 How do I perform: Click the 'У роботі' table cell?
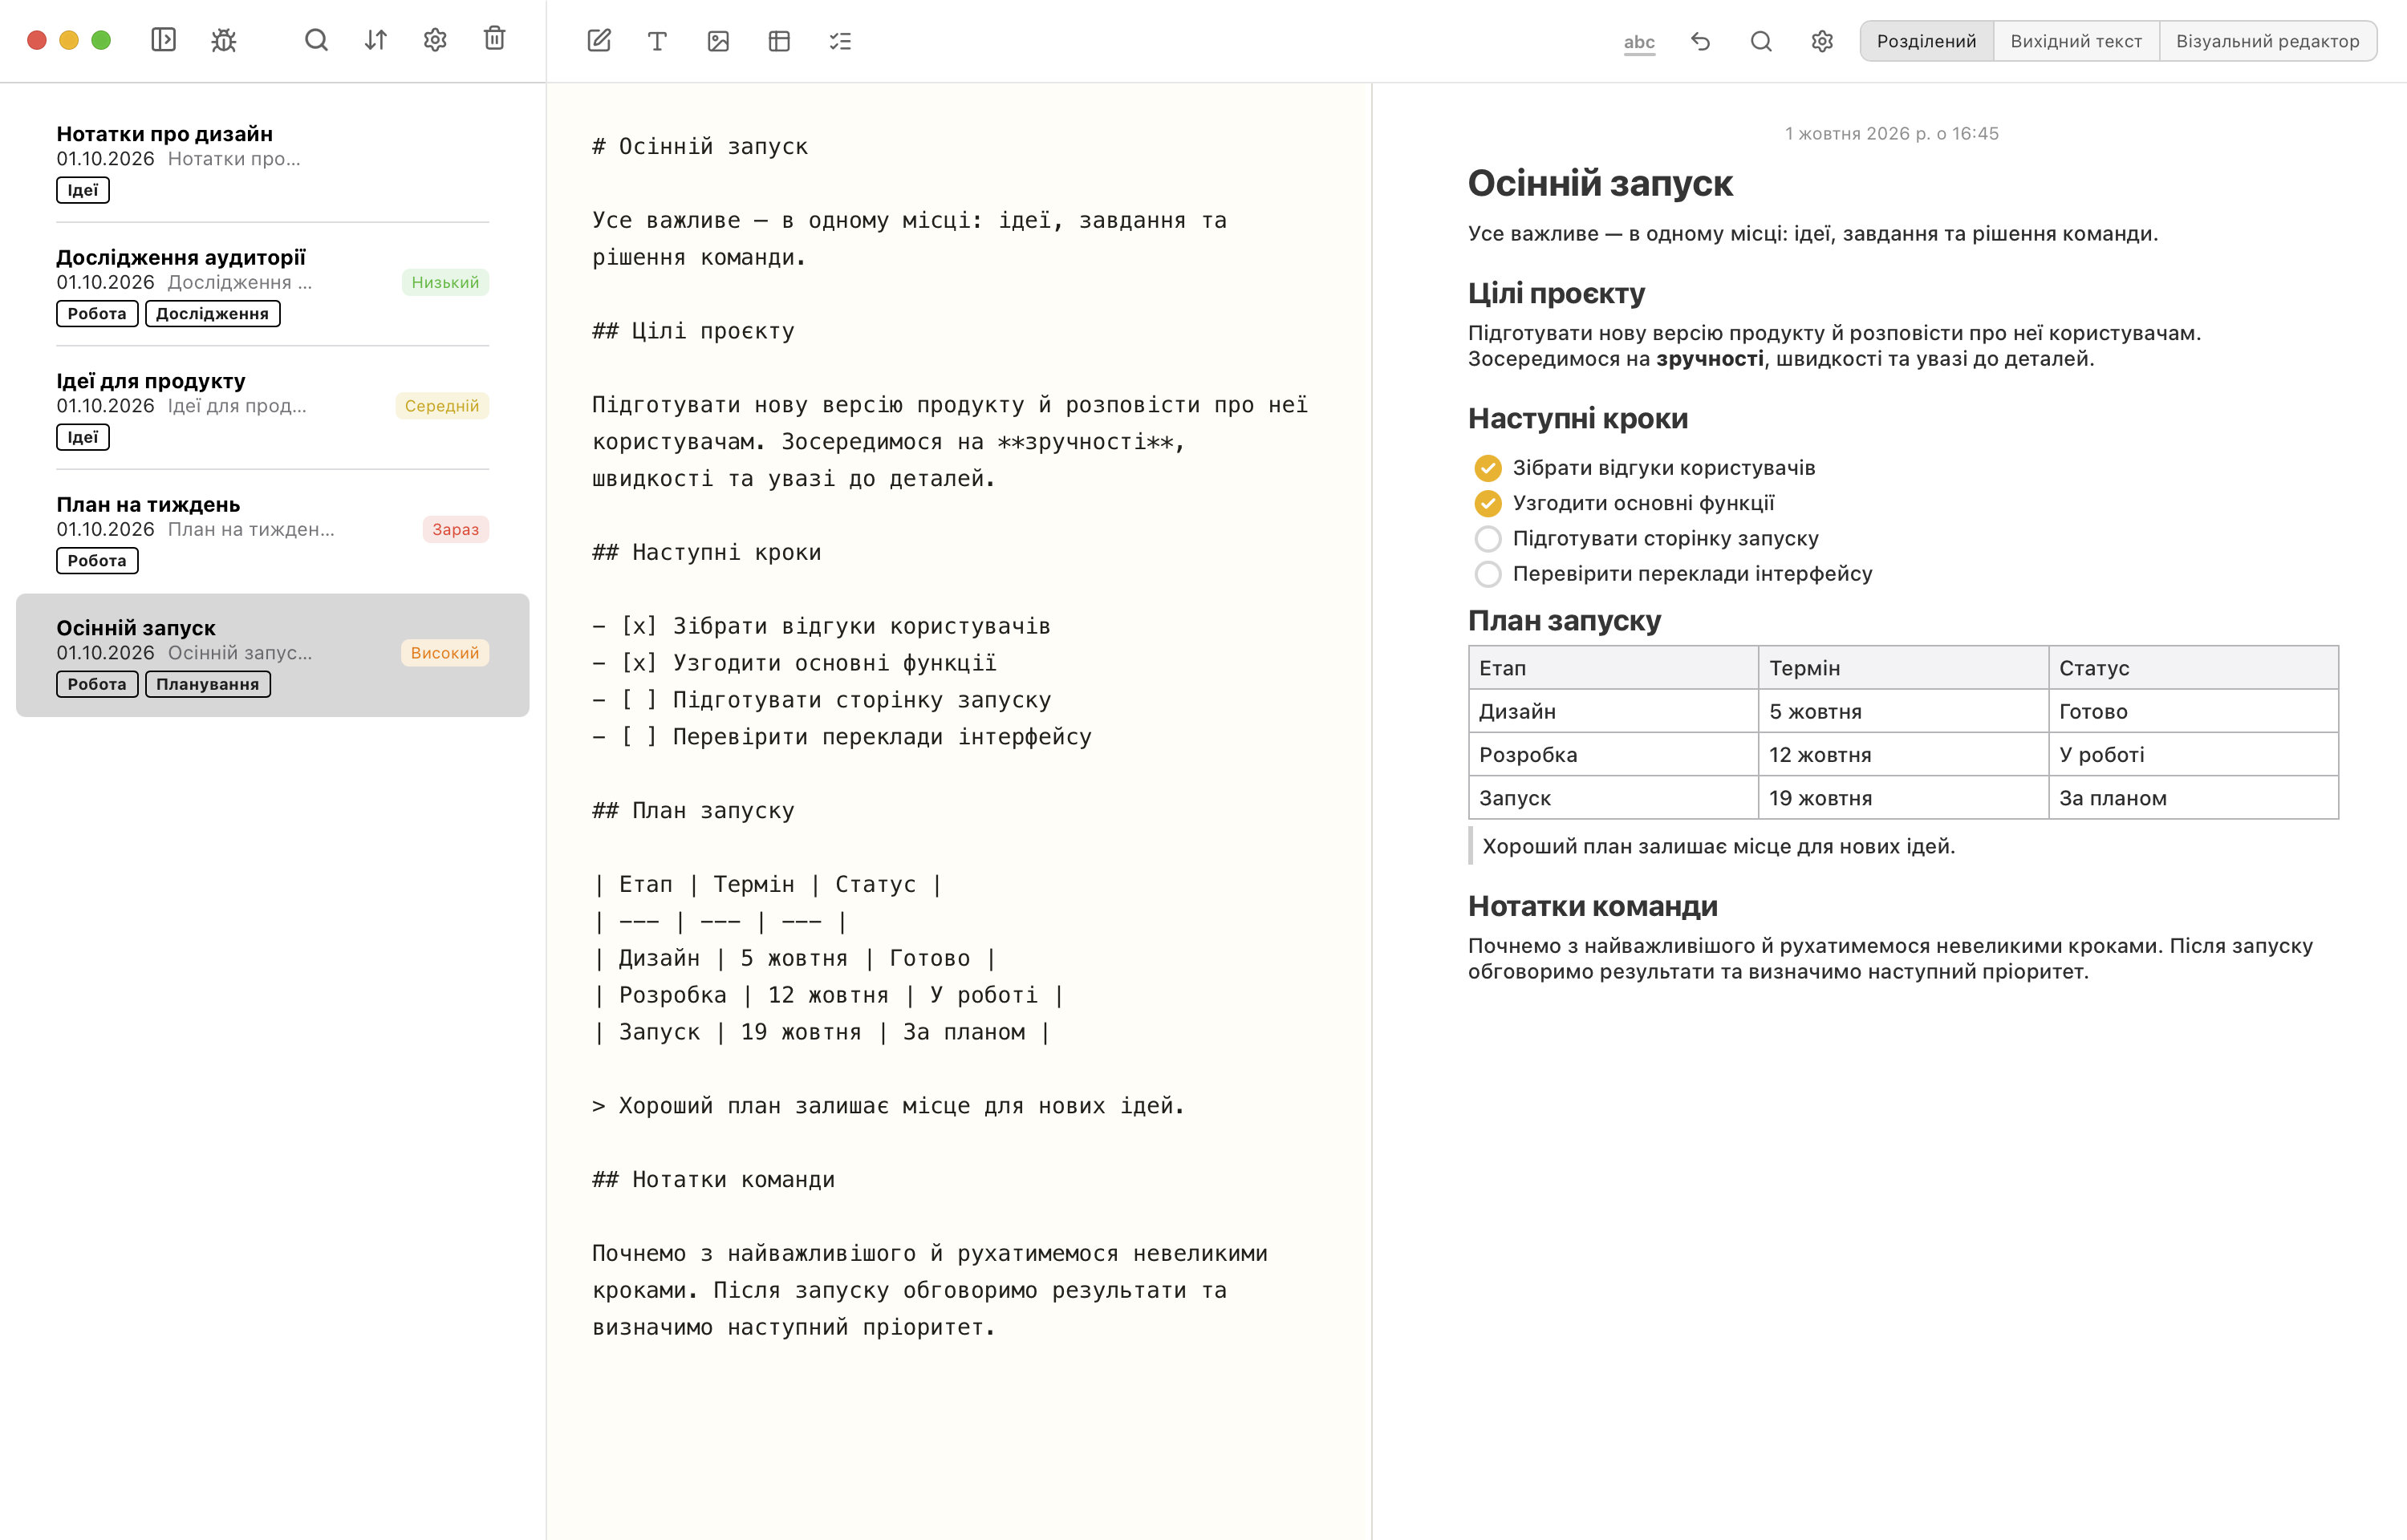[x=2193, y=754]
